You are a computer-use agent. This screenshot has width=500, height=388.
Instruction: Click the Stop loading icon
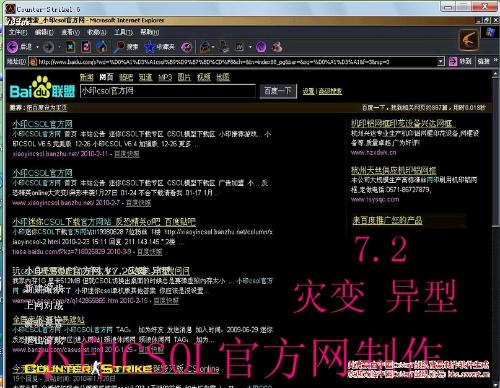coord(70,47)
